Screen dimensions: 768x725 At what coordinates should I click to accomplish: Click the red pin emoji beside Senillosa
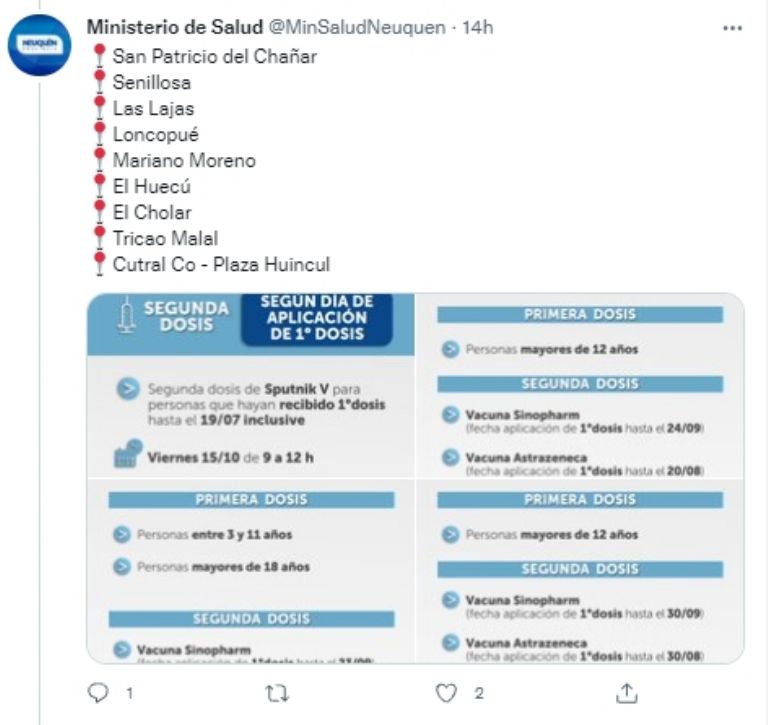tap(99, 82)
